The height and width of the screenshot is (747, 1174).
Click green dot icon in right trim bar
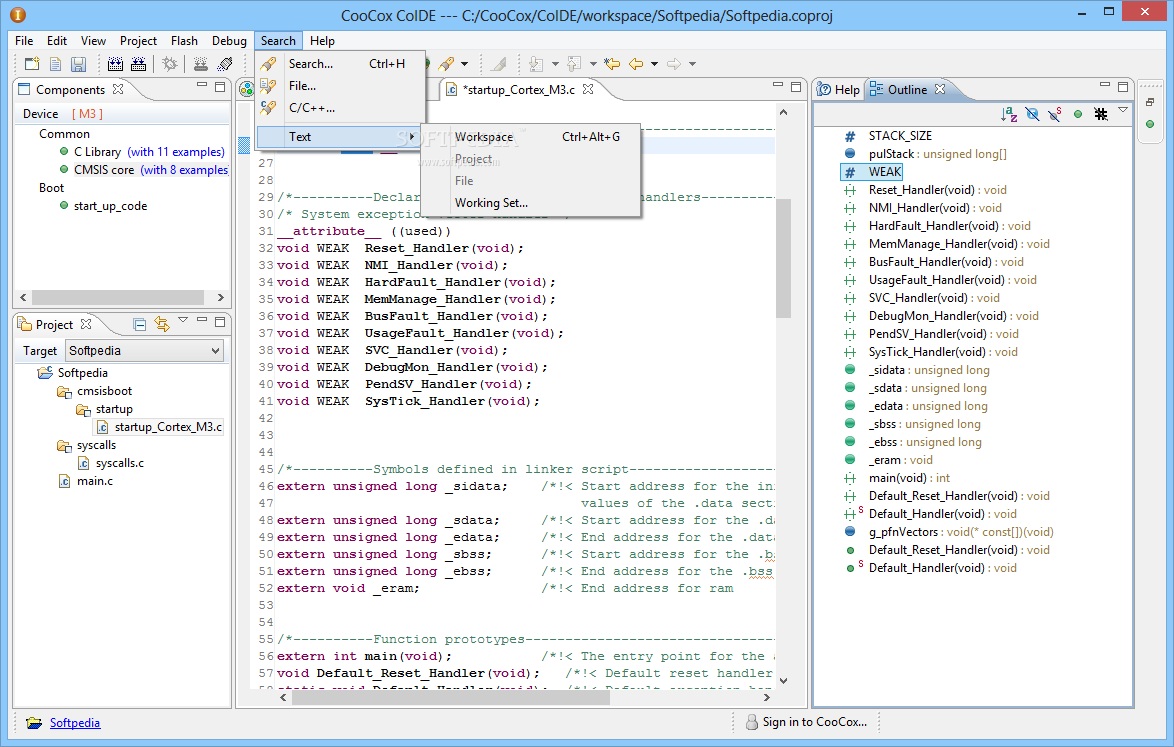tap(1150, 124)
